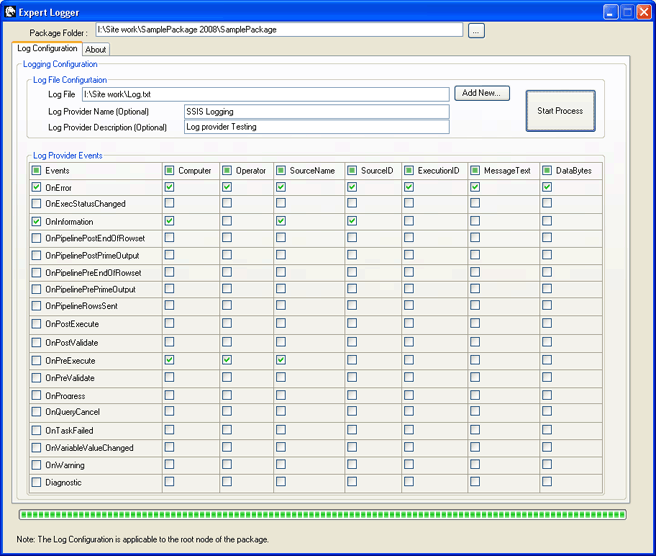Toggle the Operator column header checkbox
Image resolution: width=656 pixels, height=556 pixels.
click(x=227, y=171)
